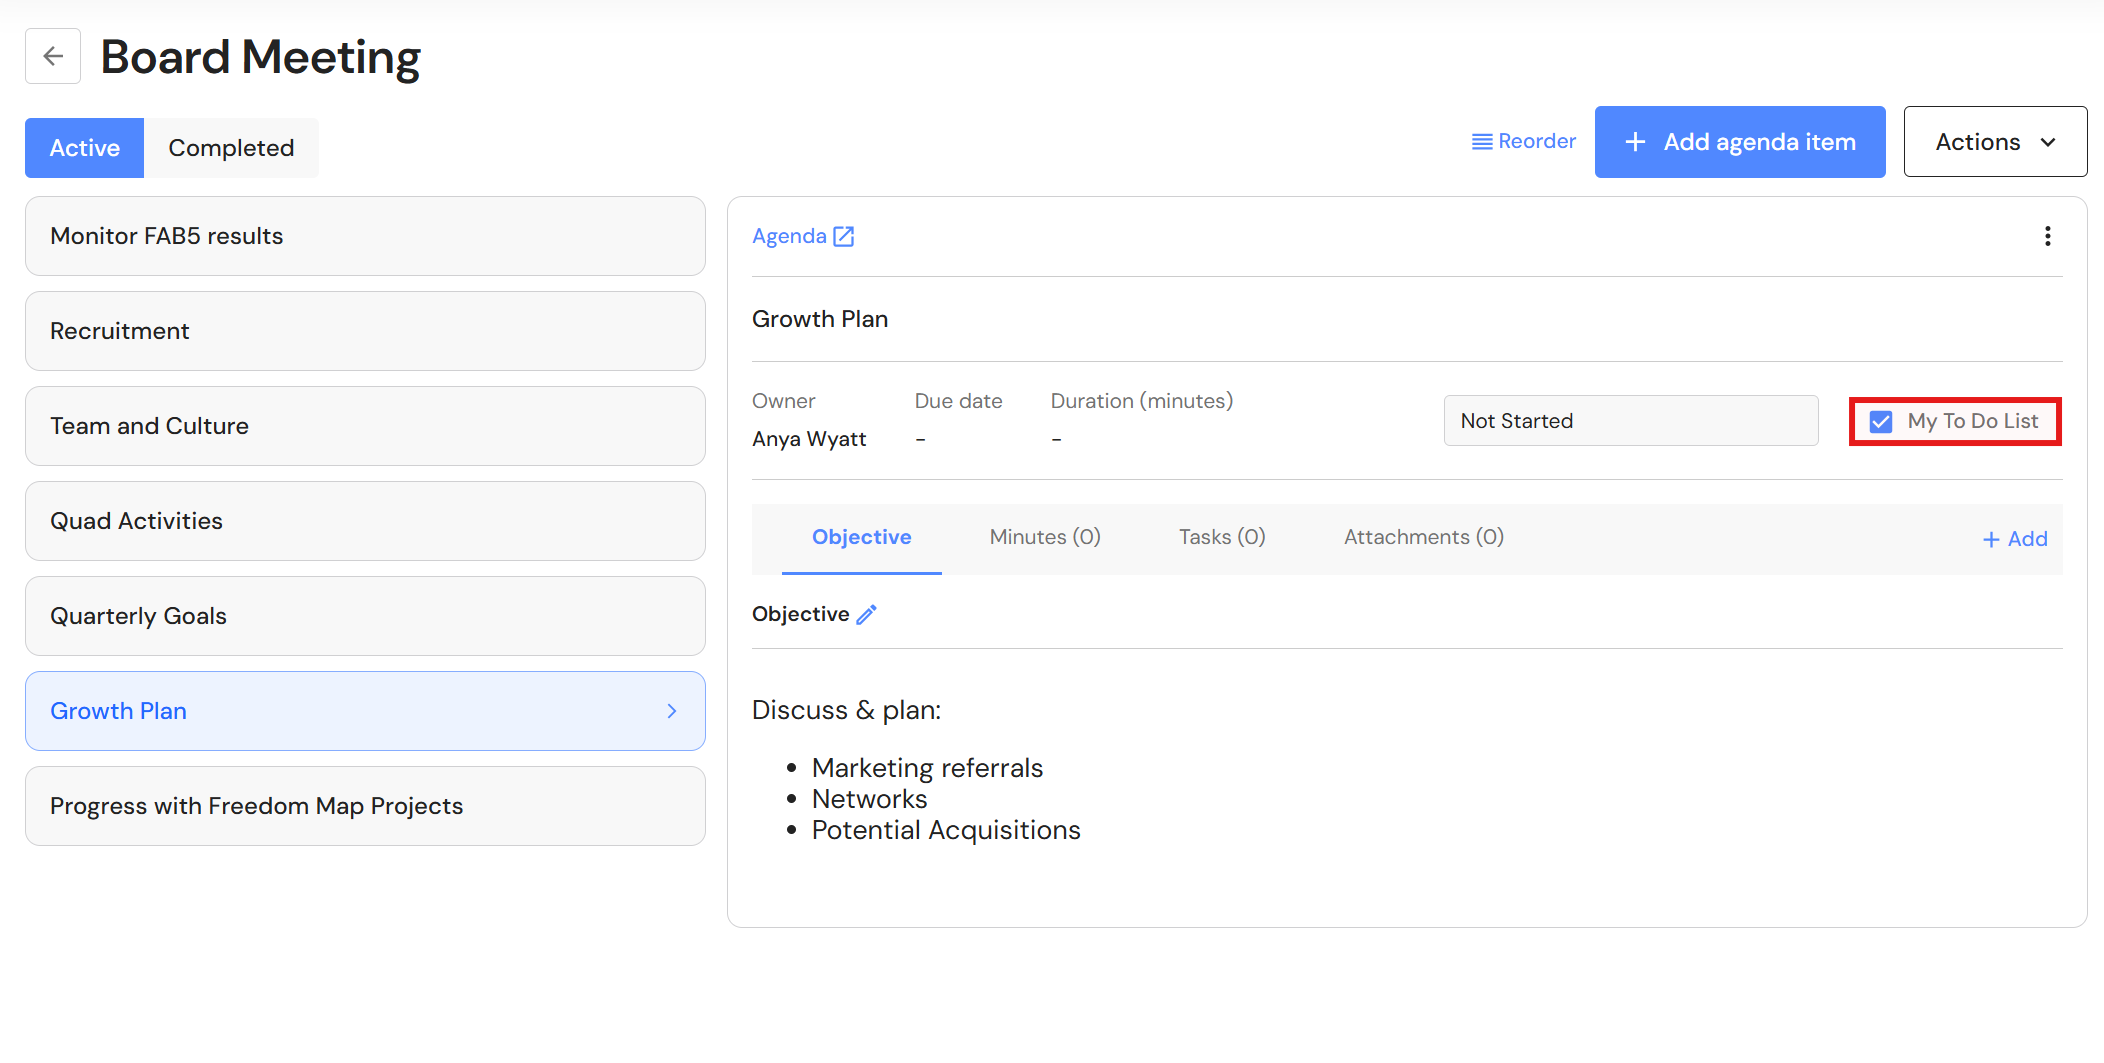Viewport: 2104px width, 1063px height.
Task: Click the Reorder list icon
Action: tap(1482, 142)
